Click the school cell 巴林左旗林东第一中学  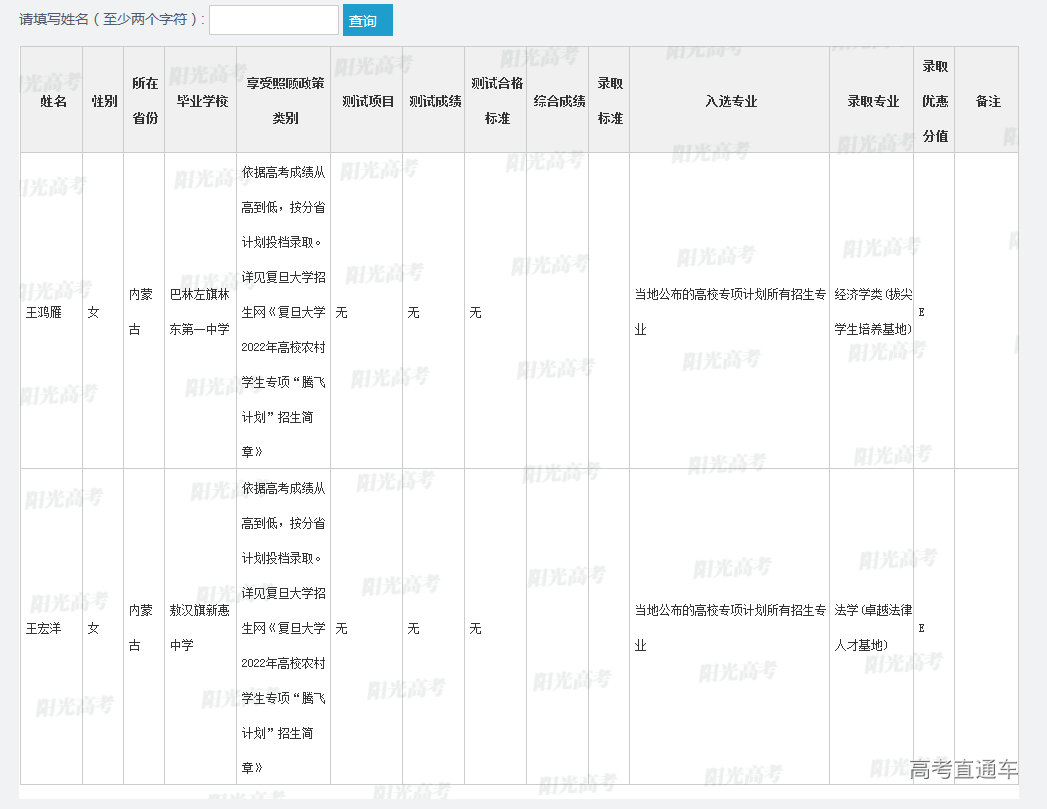[200, 312]
